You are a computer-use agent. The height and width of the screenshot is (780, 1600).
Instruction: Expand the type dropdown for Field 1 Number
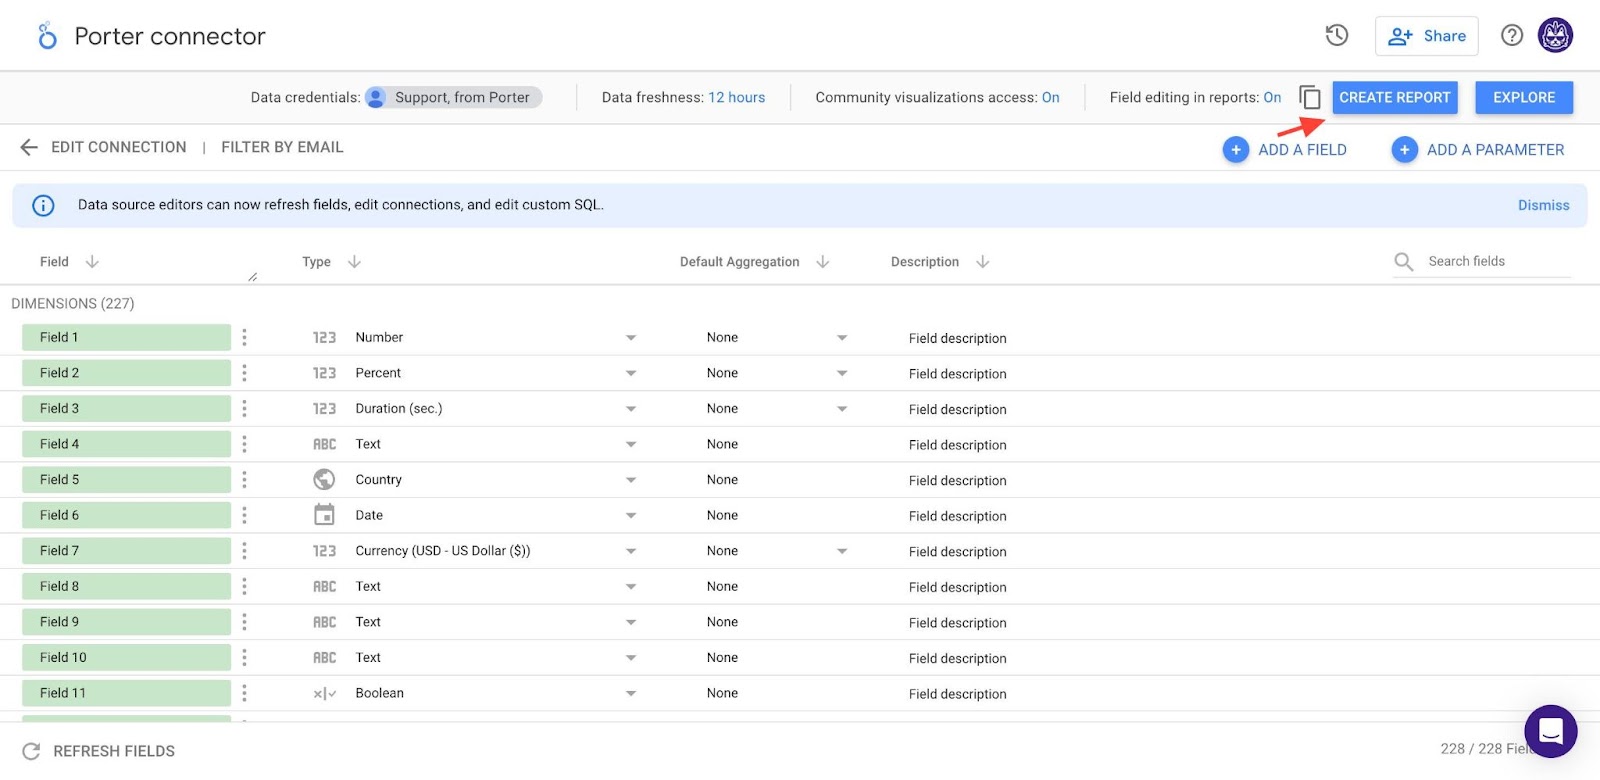pos(631,338)
